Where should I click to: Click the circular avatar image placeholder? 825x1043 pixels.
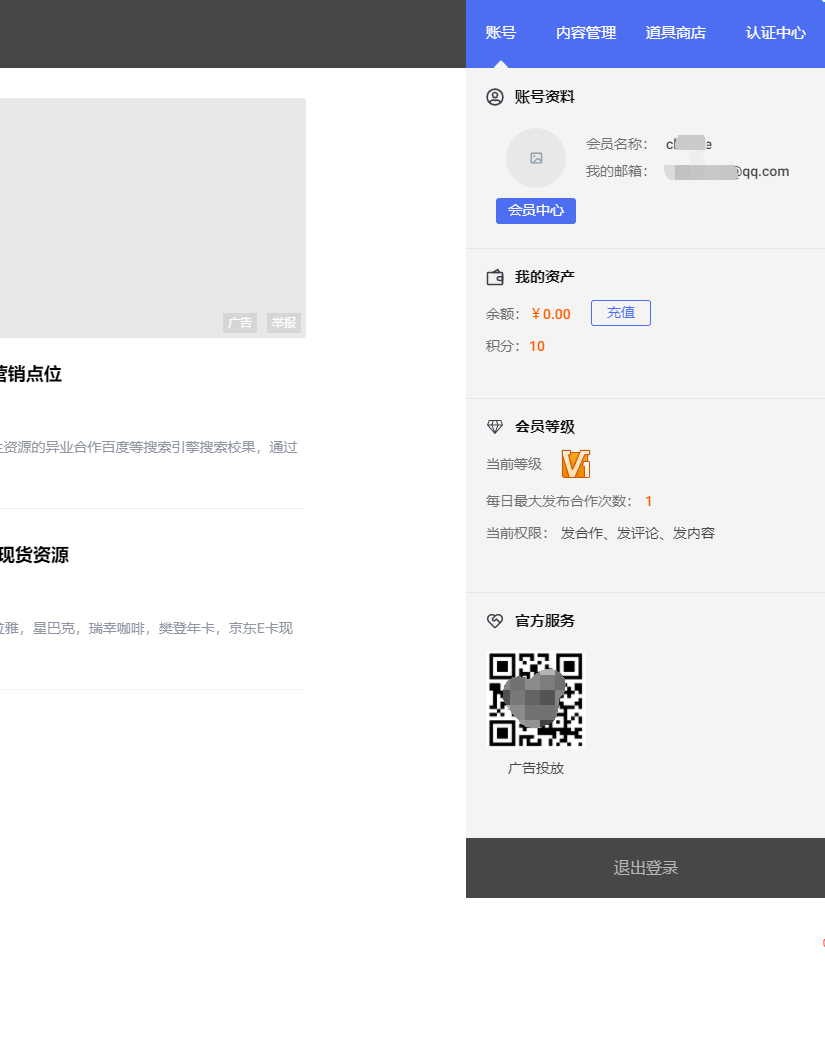coord(536,158)
